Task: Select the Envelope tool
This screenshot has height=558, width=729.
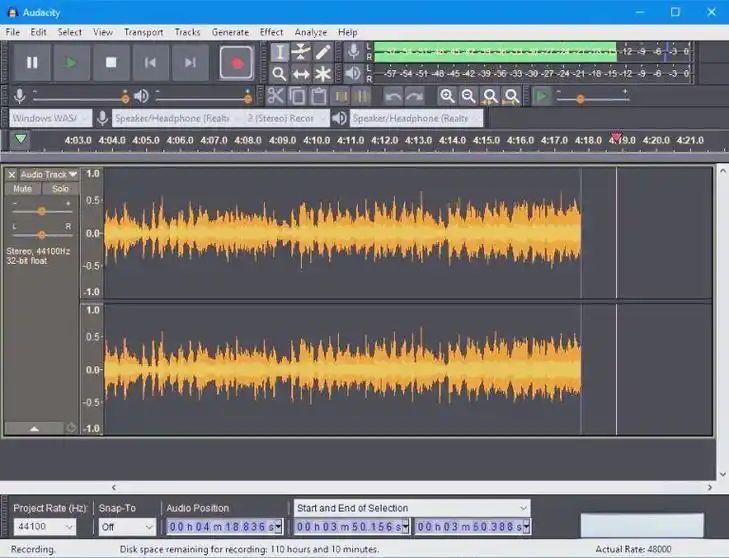Action: [301, 52]
